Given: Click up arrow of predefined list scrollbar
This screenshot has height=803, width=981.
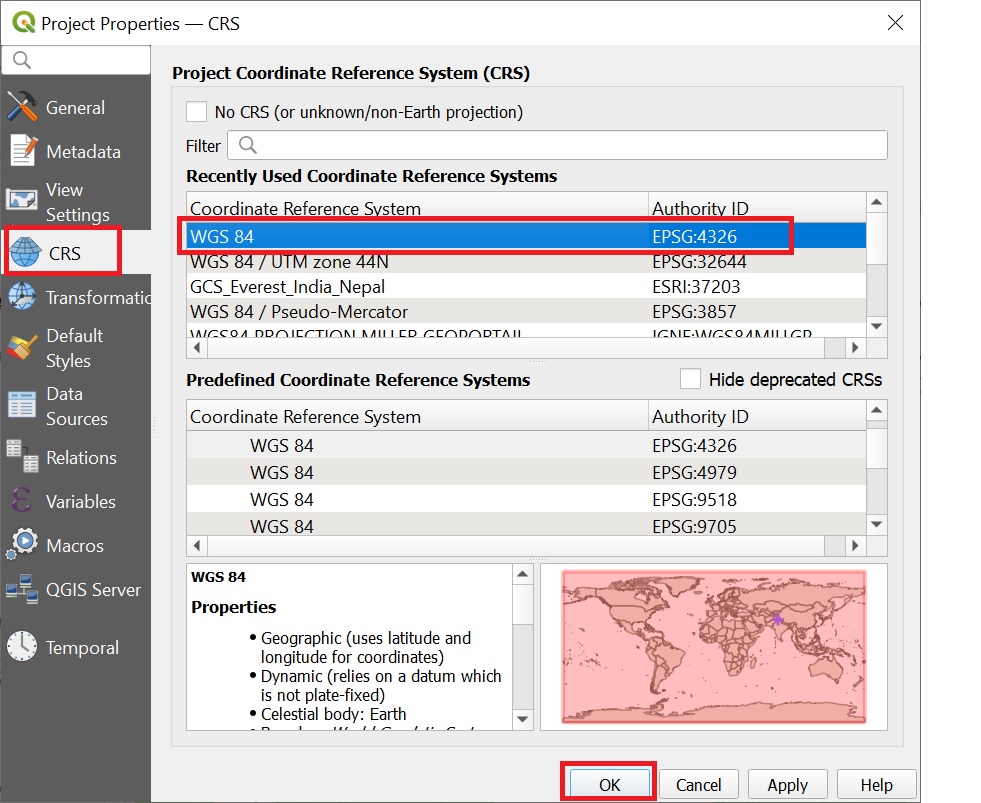Looking at the screenshot, I should click(877, 411).
